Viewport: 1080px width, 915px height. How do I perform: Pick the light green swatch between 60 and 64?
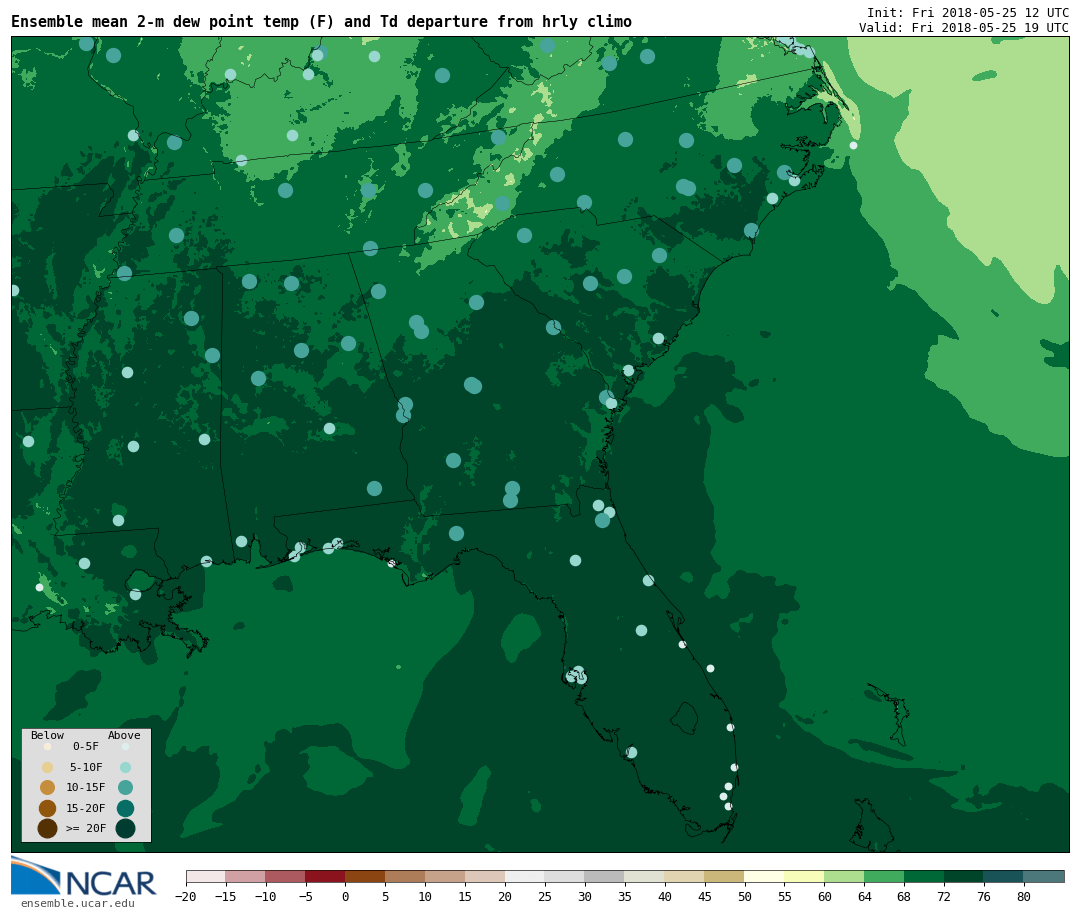(x=845, y=876)
